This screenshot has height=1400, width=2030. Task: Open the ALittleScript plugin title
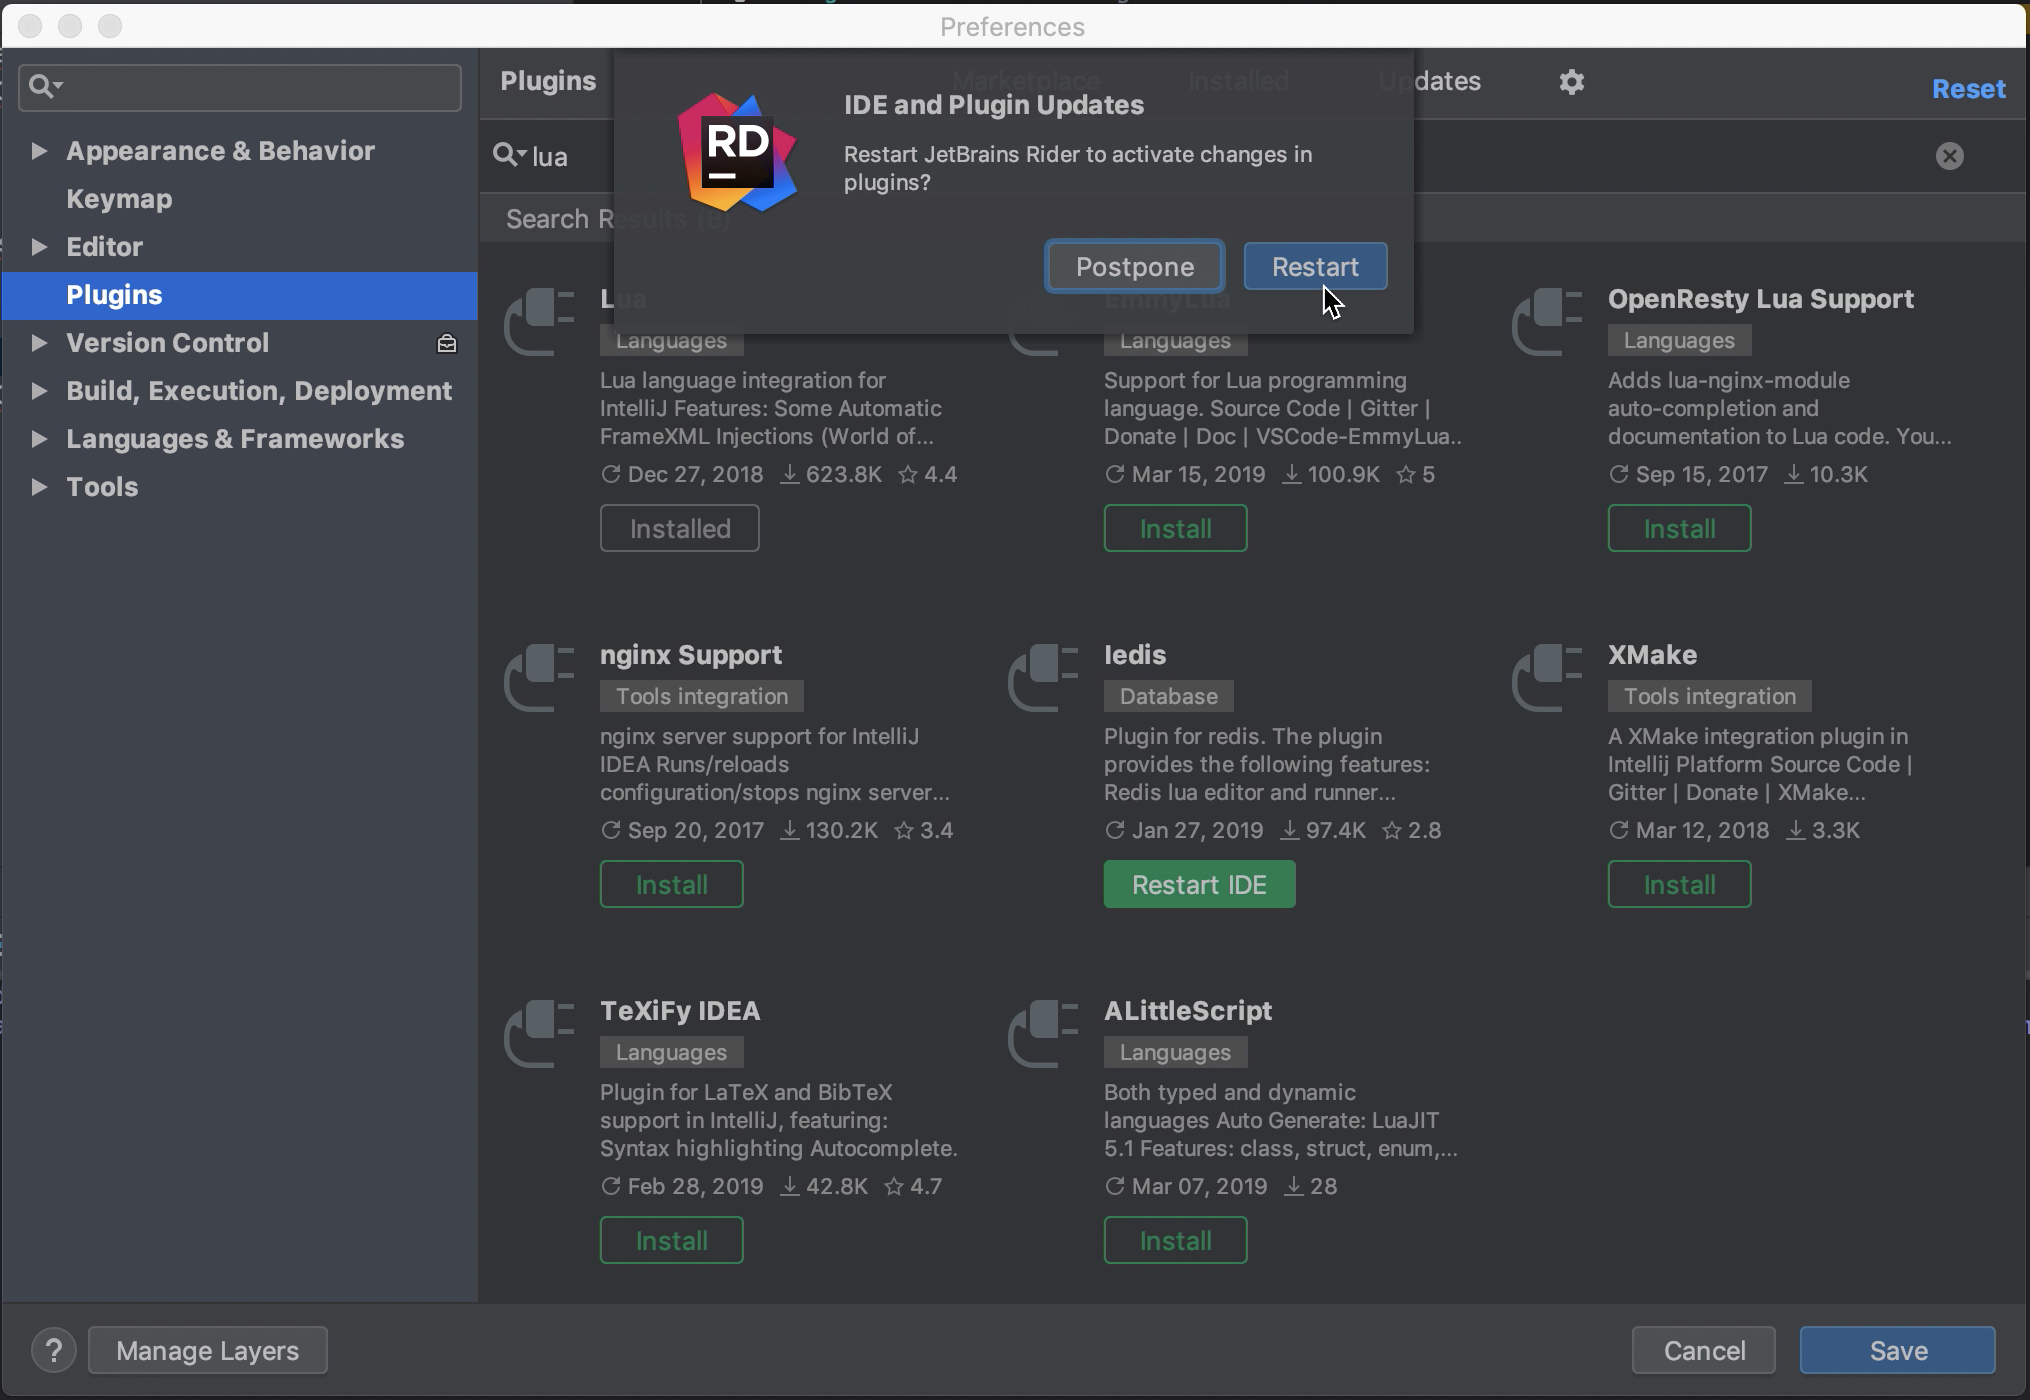pyautogui.click(x=1188, y=1011)
